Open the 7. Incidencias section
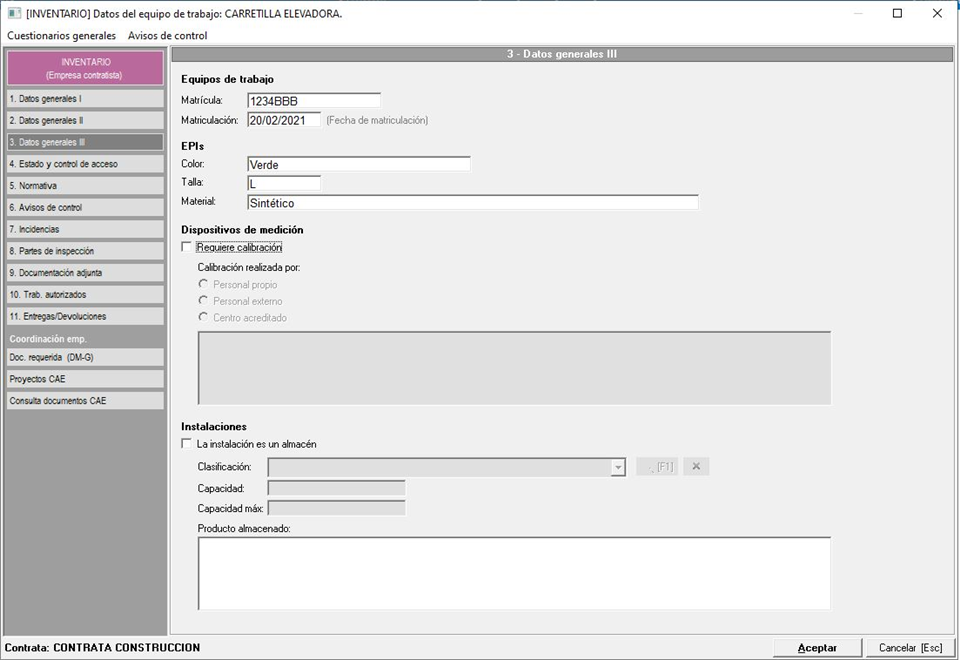The image size is (960, 660). tap(84, 229)
